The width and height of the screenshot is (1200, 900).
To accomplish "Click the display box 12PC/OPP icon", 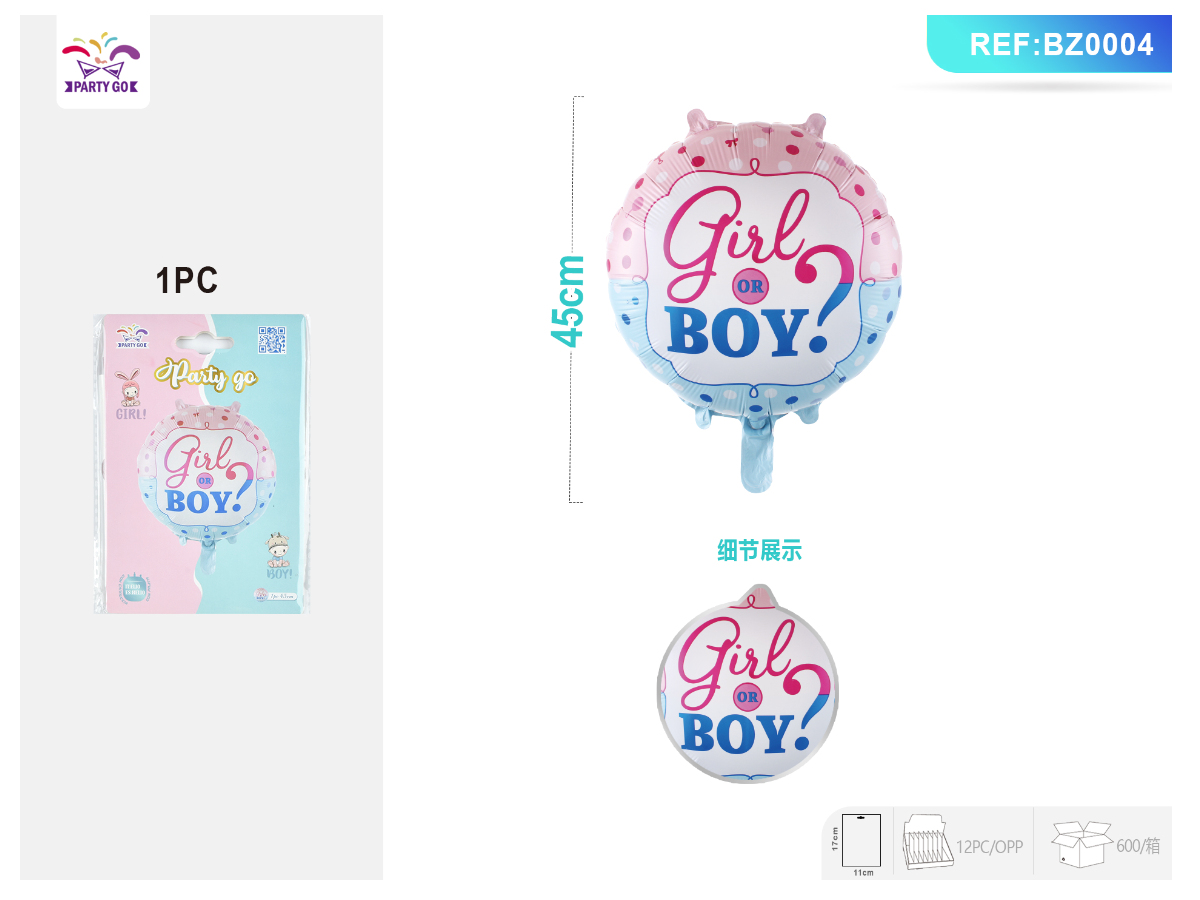I will 927,845.
